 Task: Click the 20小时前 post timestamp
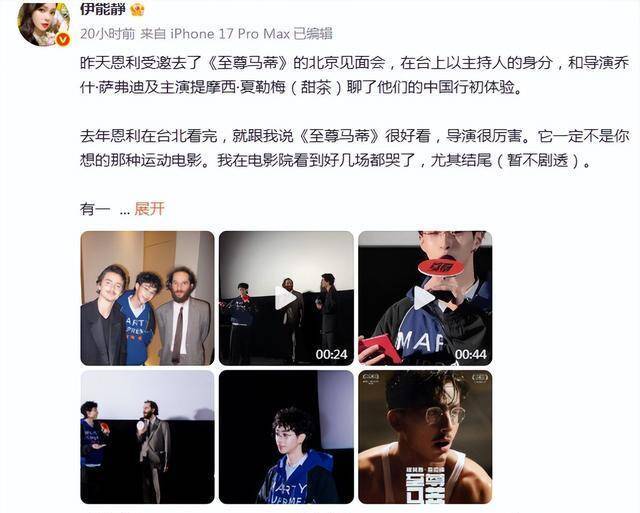point(107,34)
